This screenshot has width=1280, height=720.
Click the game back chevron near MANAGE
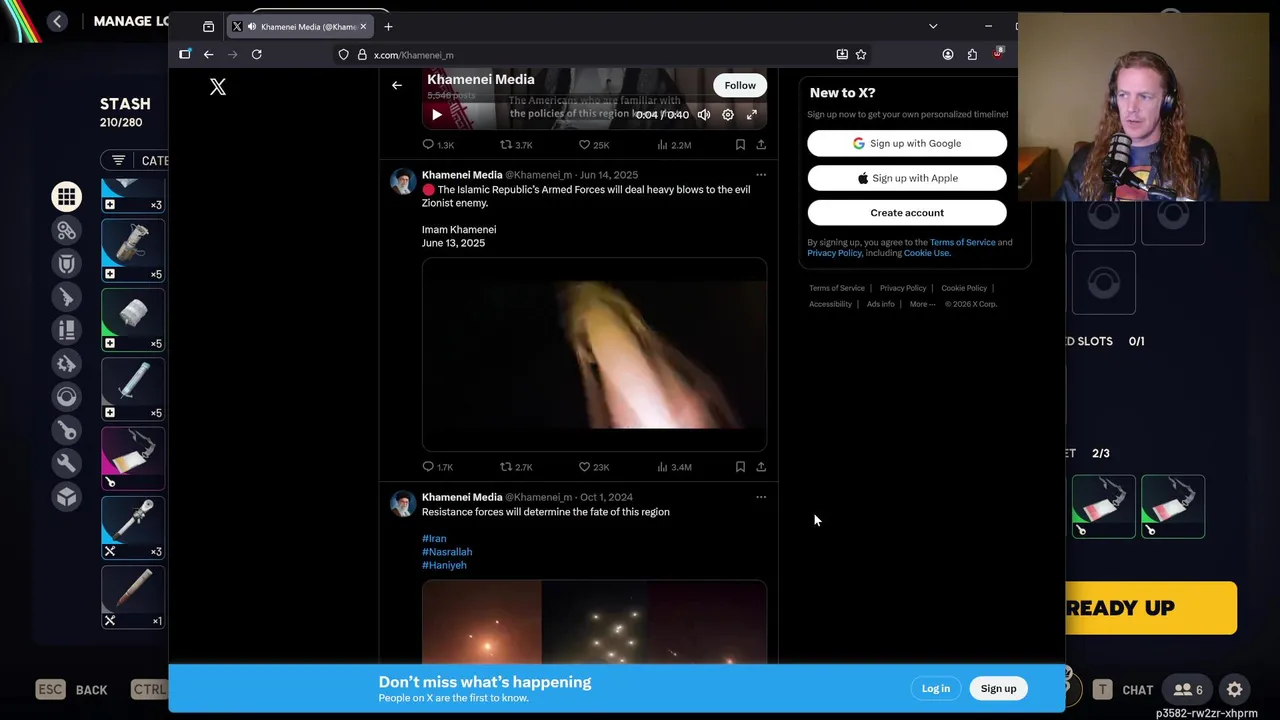point(57,21)
